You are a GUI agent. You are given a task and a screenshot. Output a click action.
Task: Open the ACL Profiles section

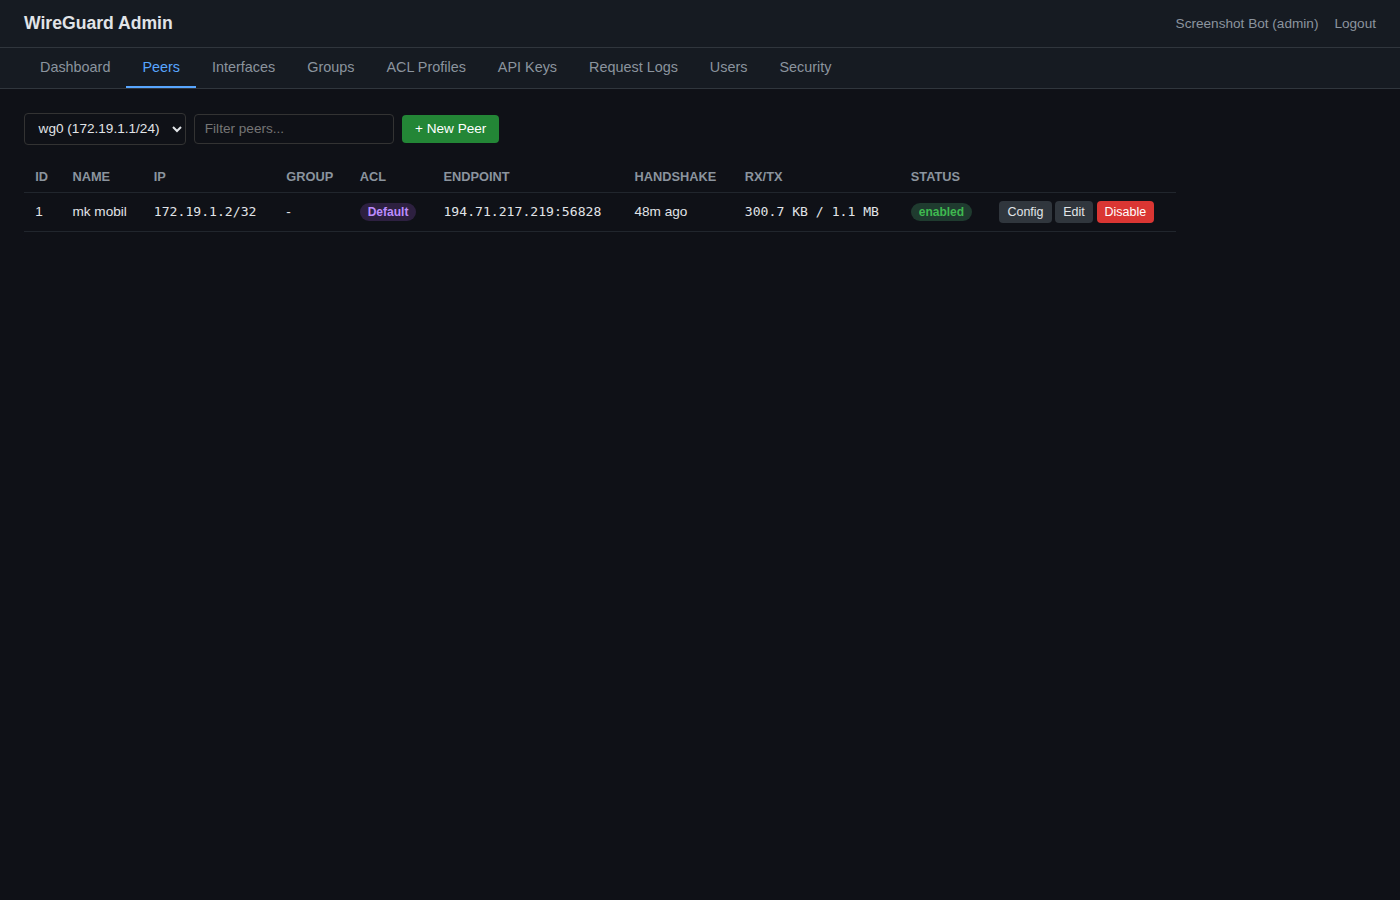click(x=425, y=67)
